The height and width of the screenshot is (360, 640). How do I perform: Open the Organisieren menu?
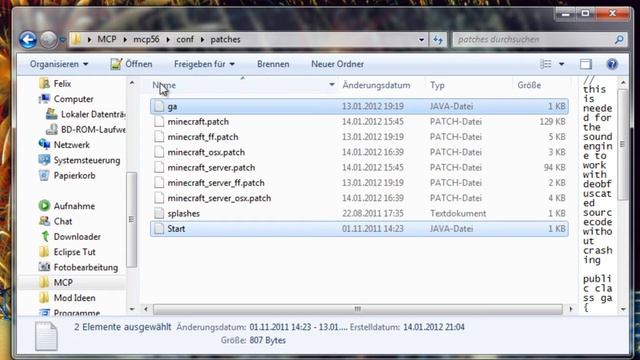tap(59, 64)
